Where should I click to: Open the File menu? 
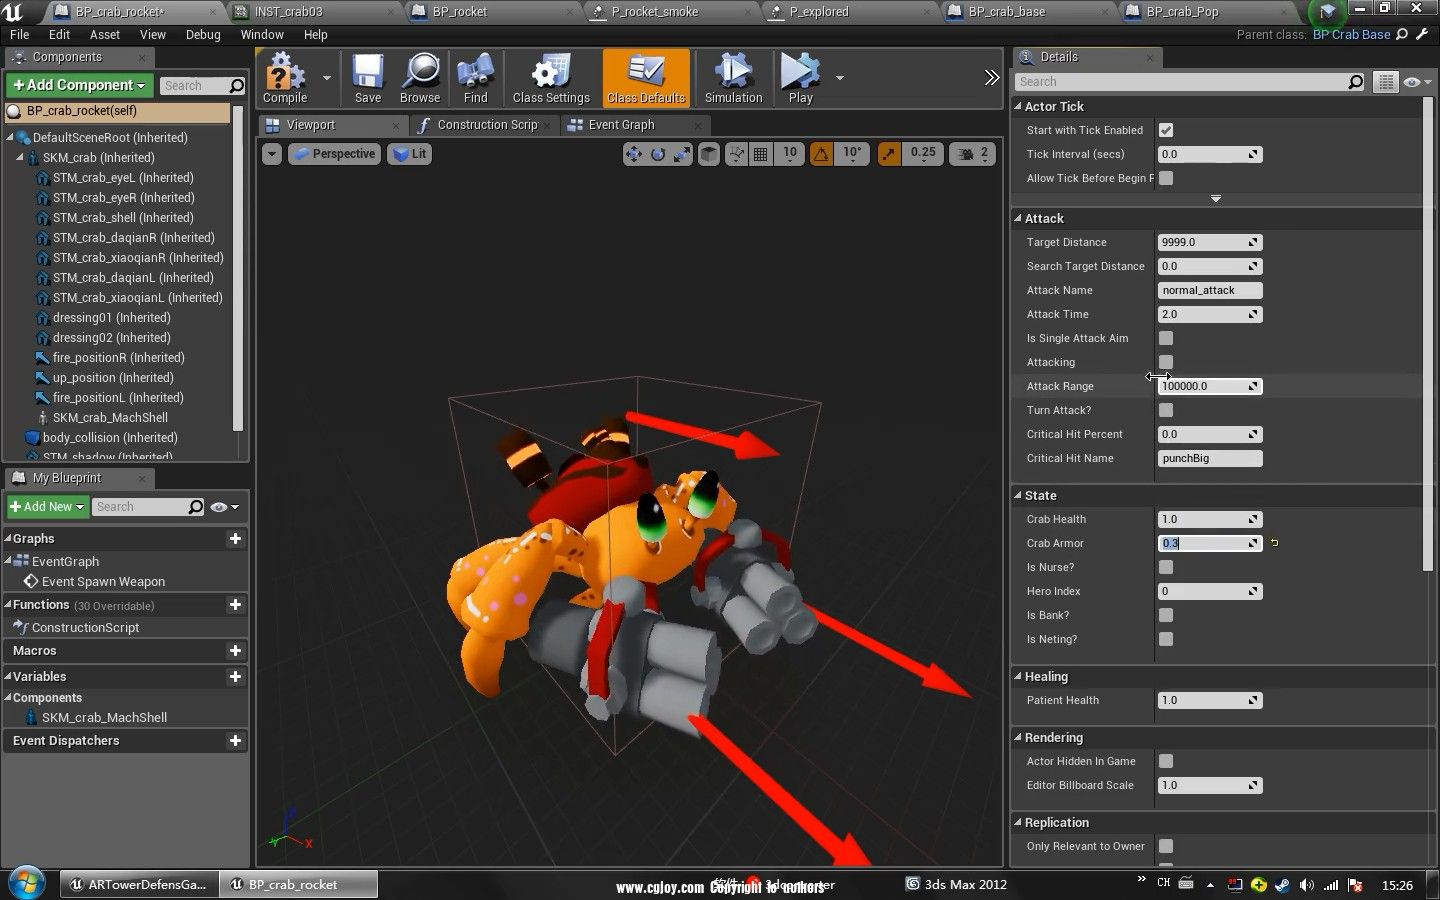click(19, 34)
